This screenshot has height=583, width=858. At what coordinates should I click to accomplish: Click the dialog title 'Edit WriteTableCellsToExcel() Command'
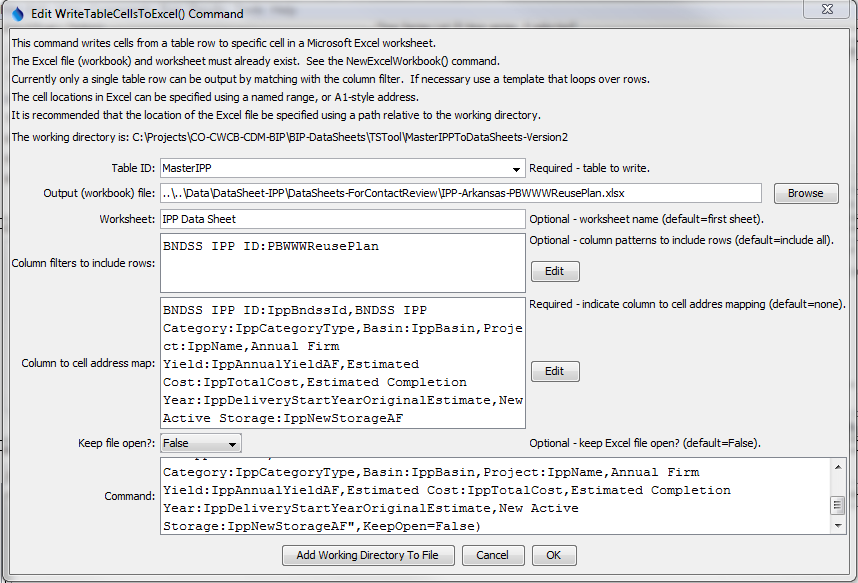pos(137,14)
